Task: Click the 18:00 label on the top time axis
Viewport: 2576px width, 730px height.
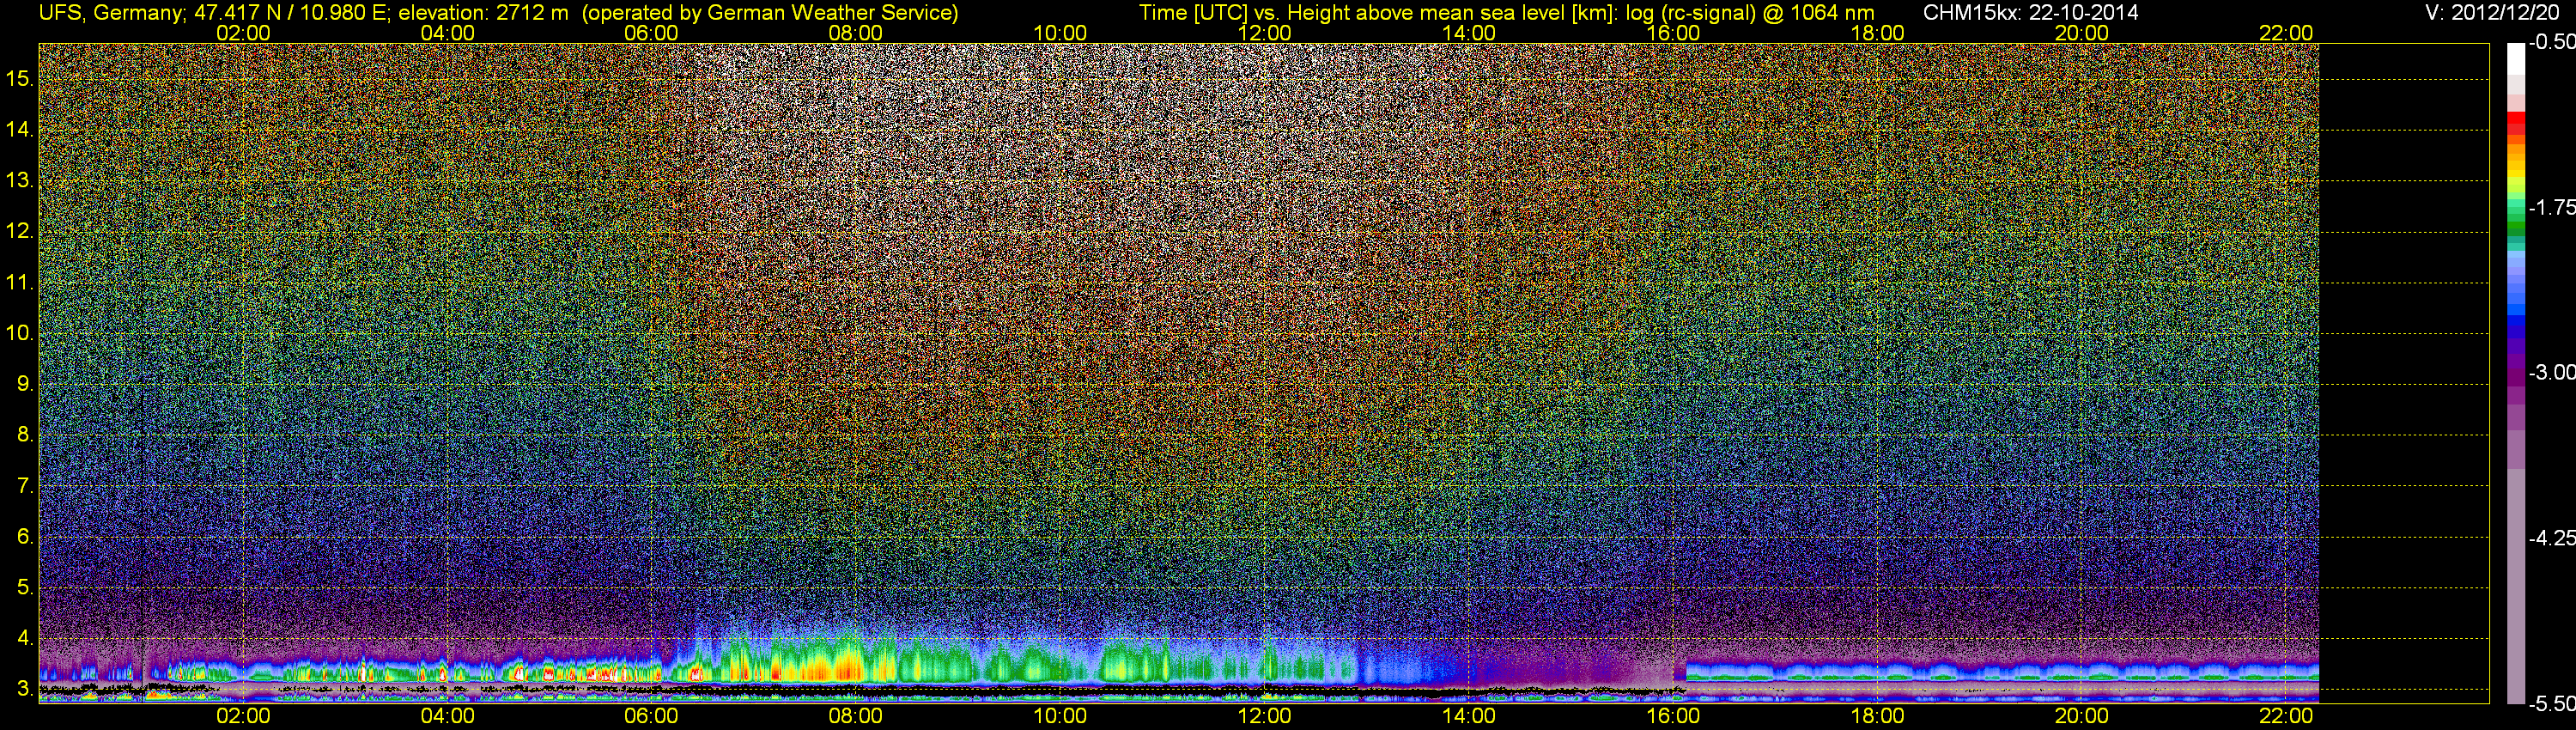Action: (1877, 33)
